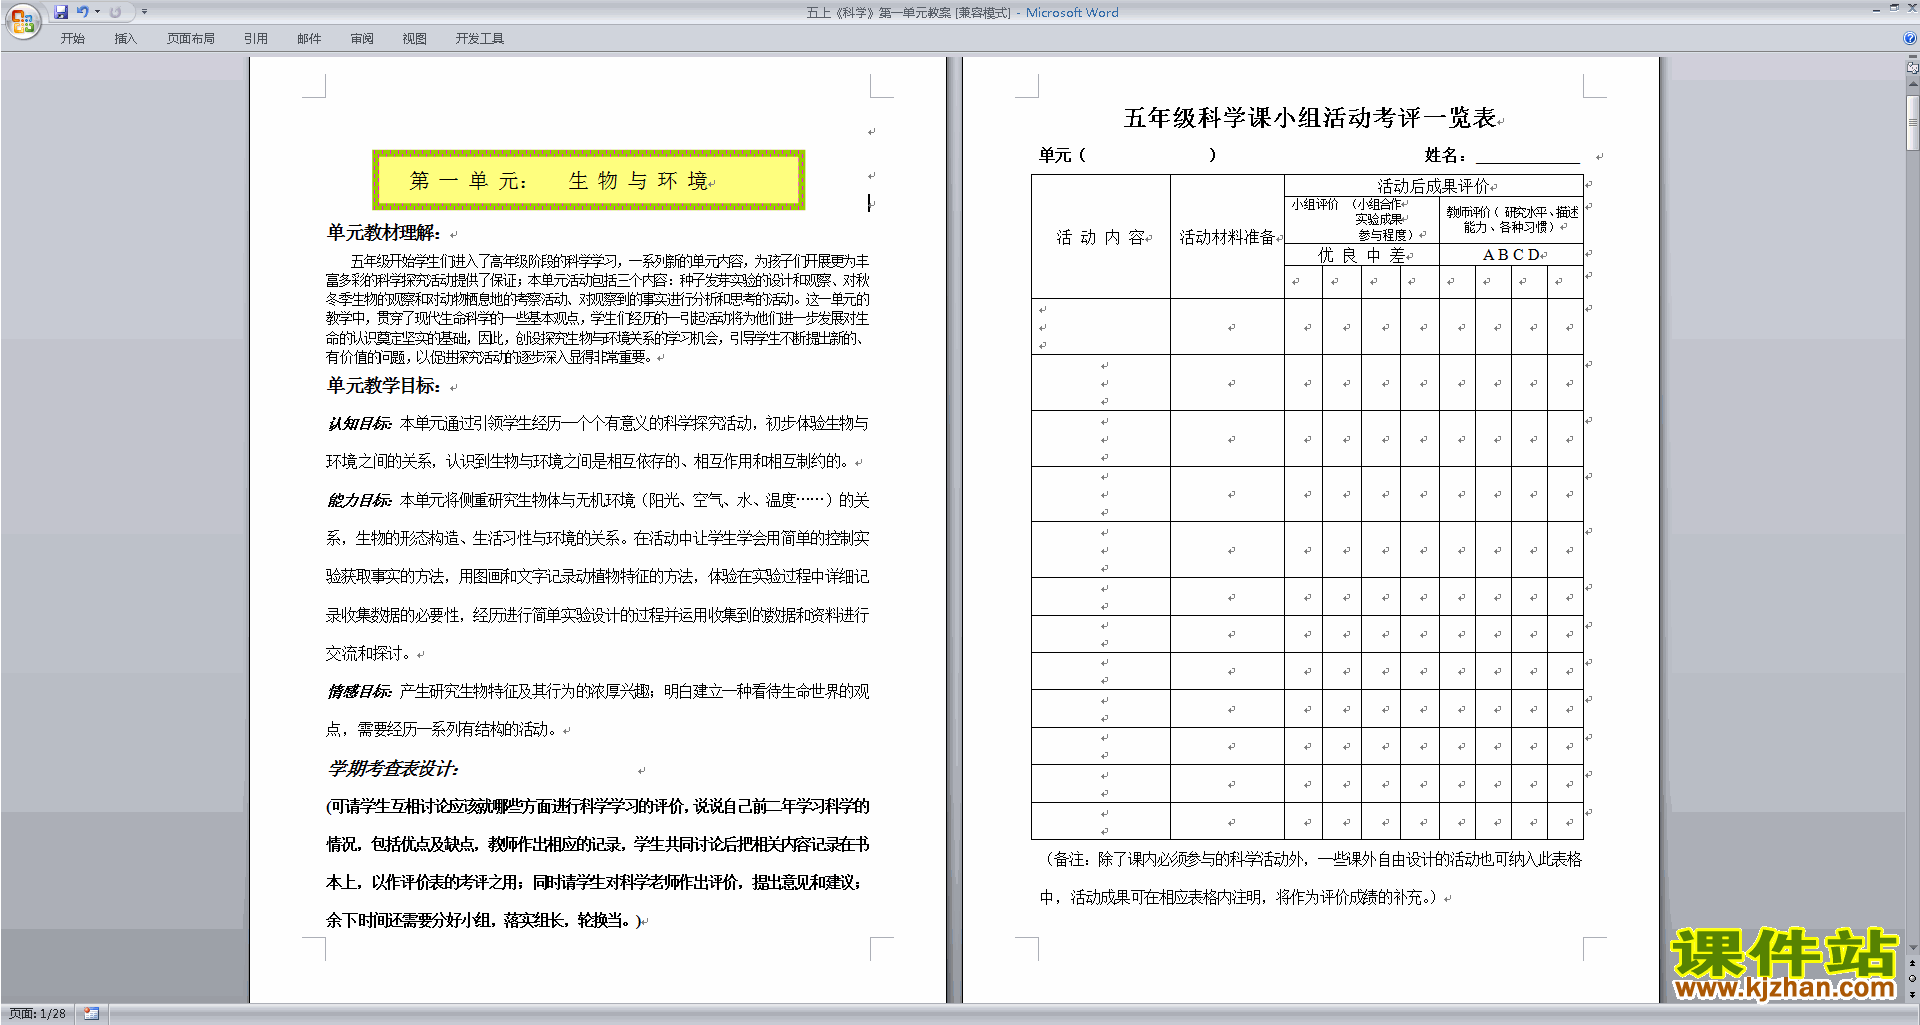
Task: Switch to the 视图 tab
Action: tap(414, 39)
